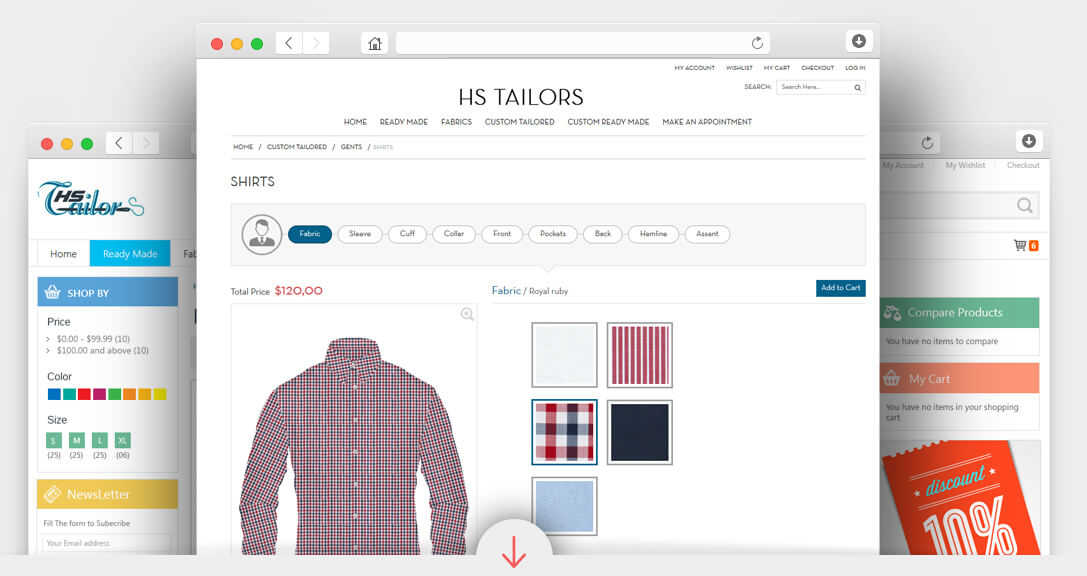Viewport: 1087px width, 576px height.
Task: Select the Back step
Action: tap(602, 234)
